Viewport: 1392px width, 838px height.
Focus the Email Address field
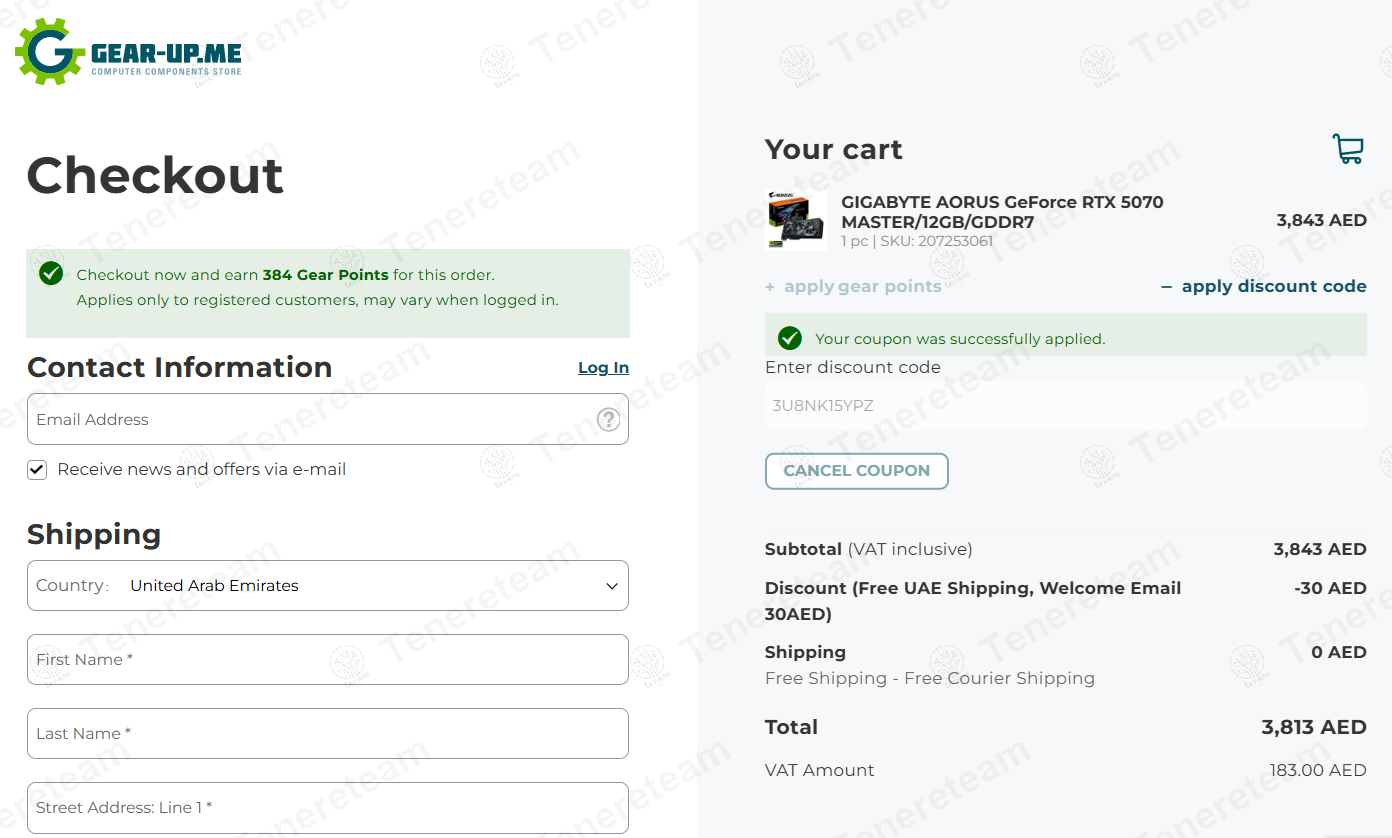click(x=310, y=420)
